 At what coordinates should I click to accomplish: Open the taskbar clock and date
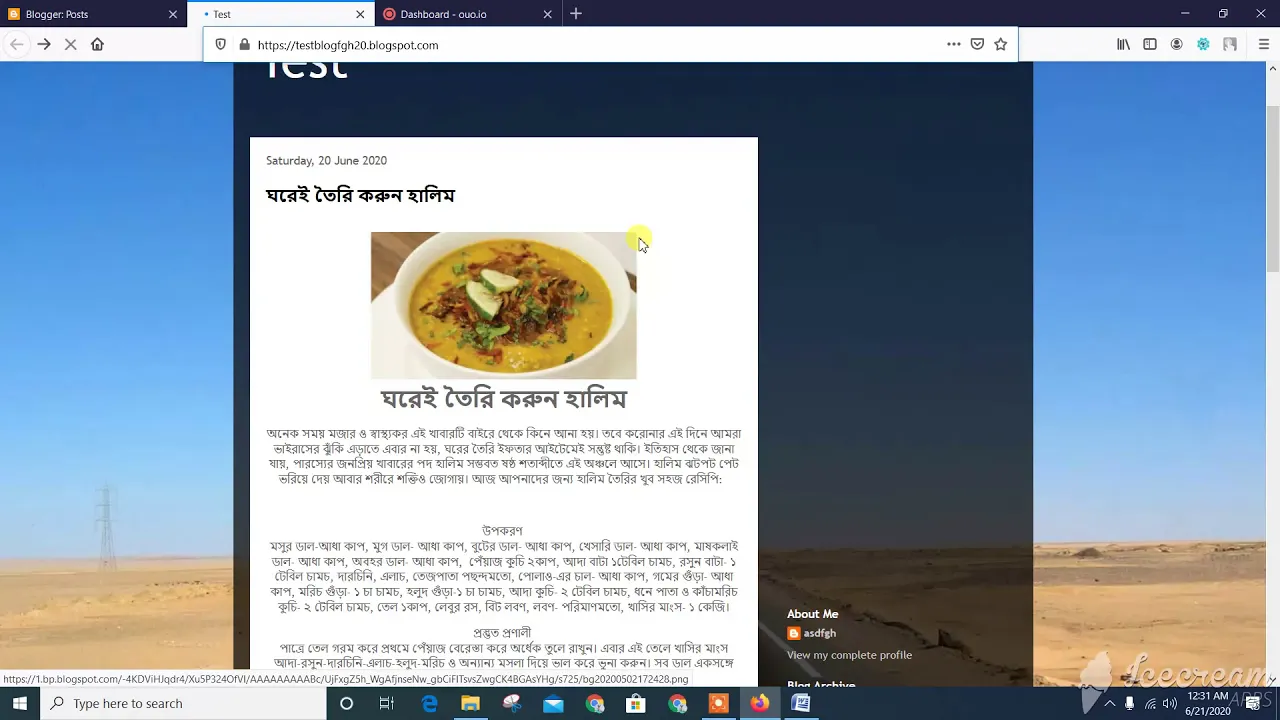[1208, 703]
